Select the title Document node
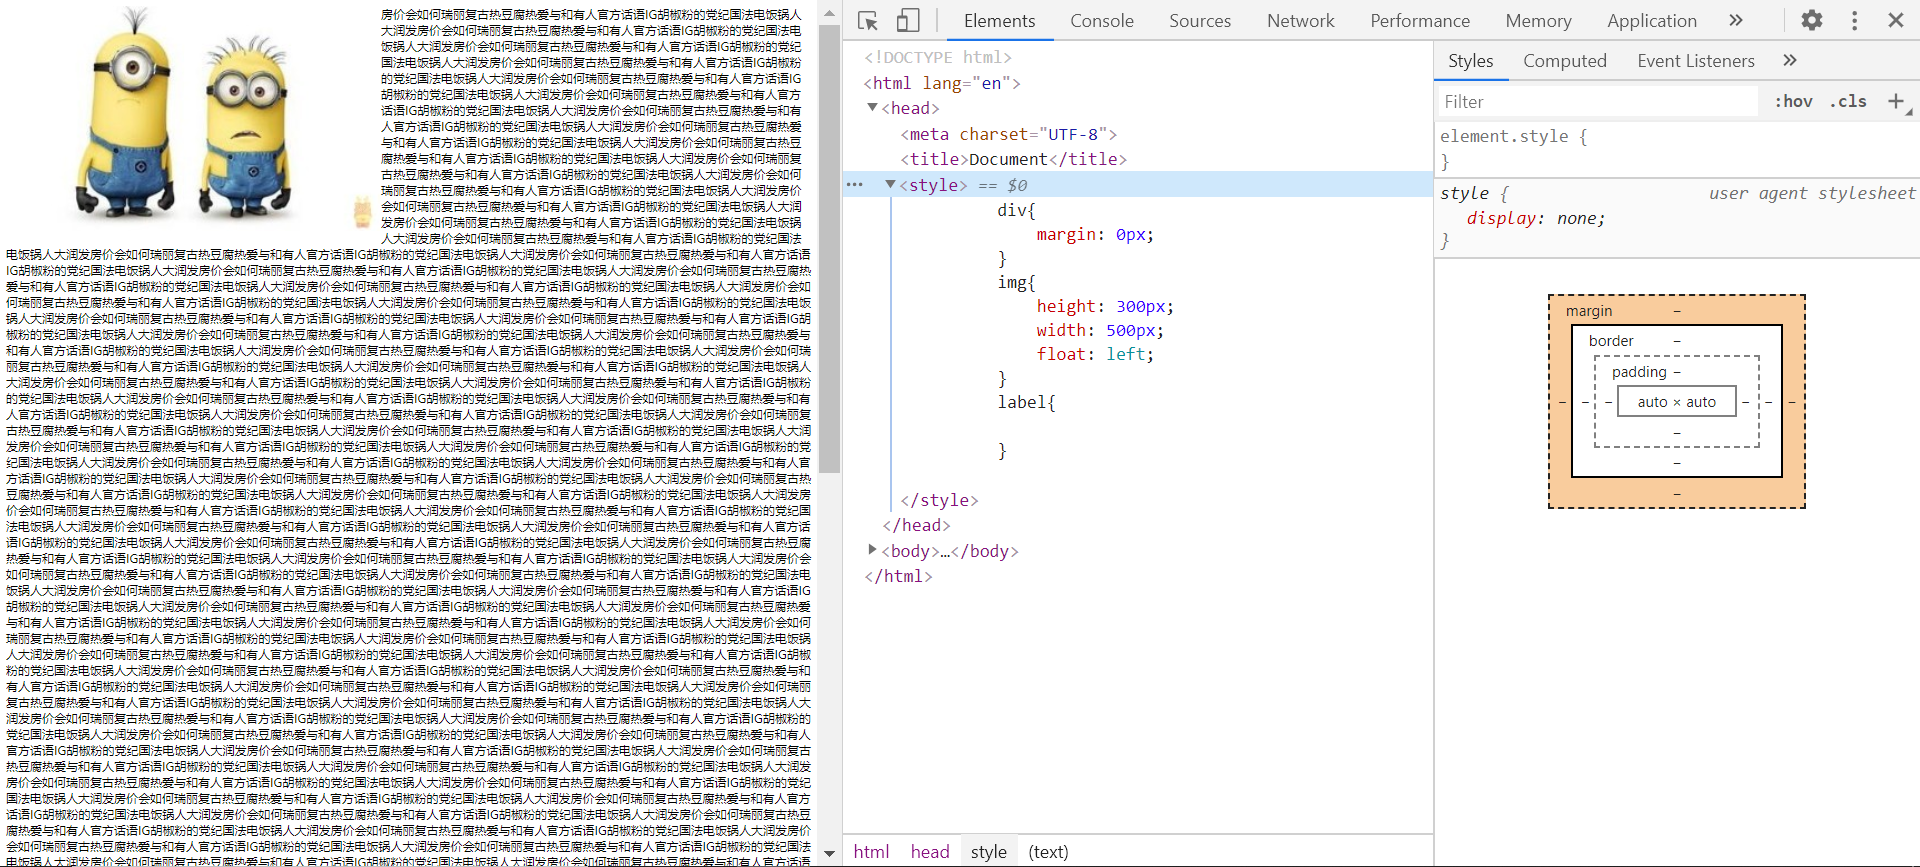The width and height of the screenshot is (1920, 867). point(1013,159)
